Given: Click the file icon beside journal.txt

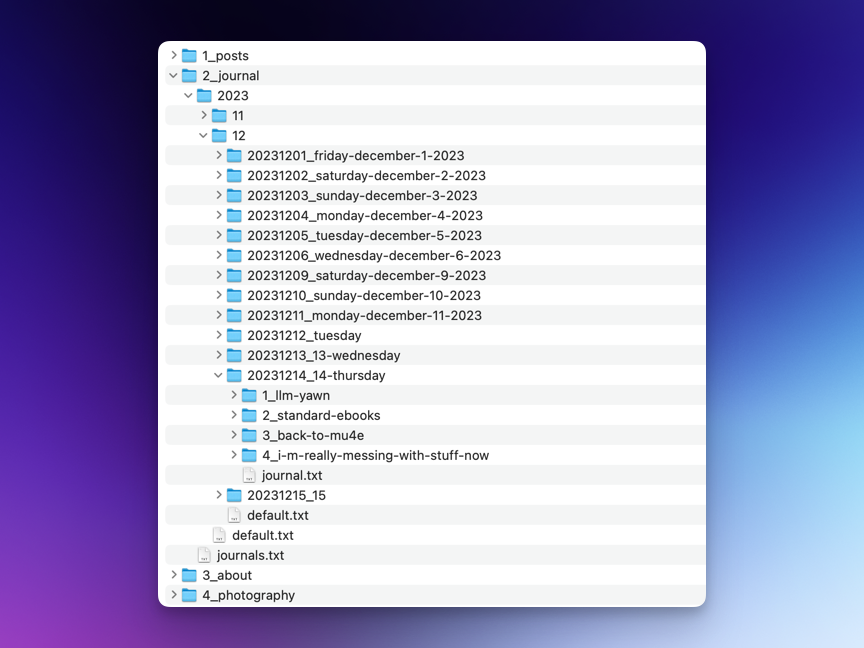Looking at the screenshot, I should (x=248, y=475).
